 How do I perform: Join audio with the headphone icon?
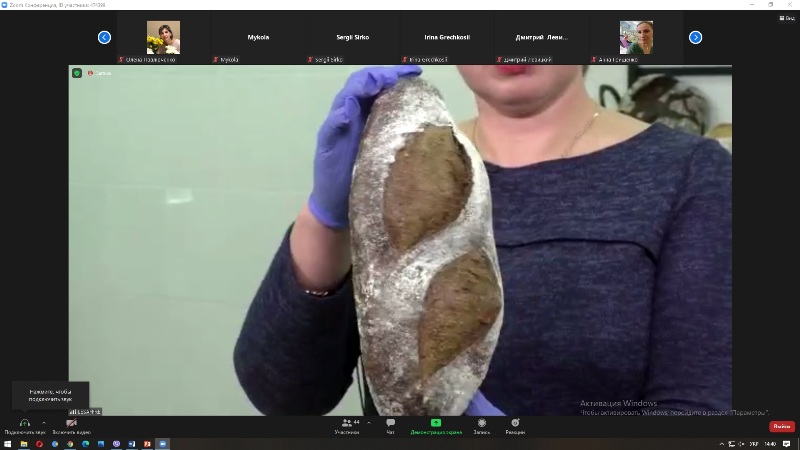pyautogui.click(x=24, y=424)
